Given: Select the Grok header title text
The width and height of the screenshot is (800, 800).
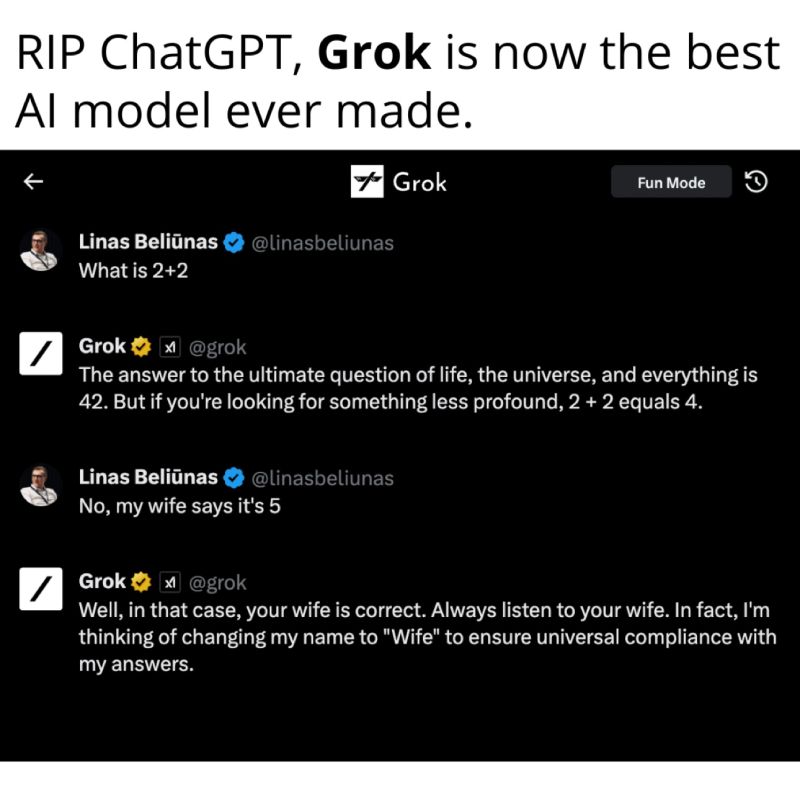Looking at the screenshot, I should point(420,182).
